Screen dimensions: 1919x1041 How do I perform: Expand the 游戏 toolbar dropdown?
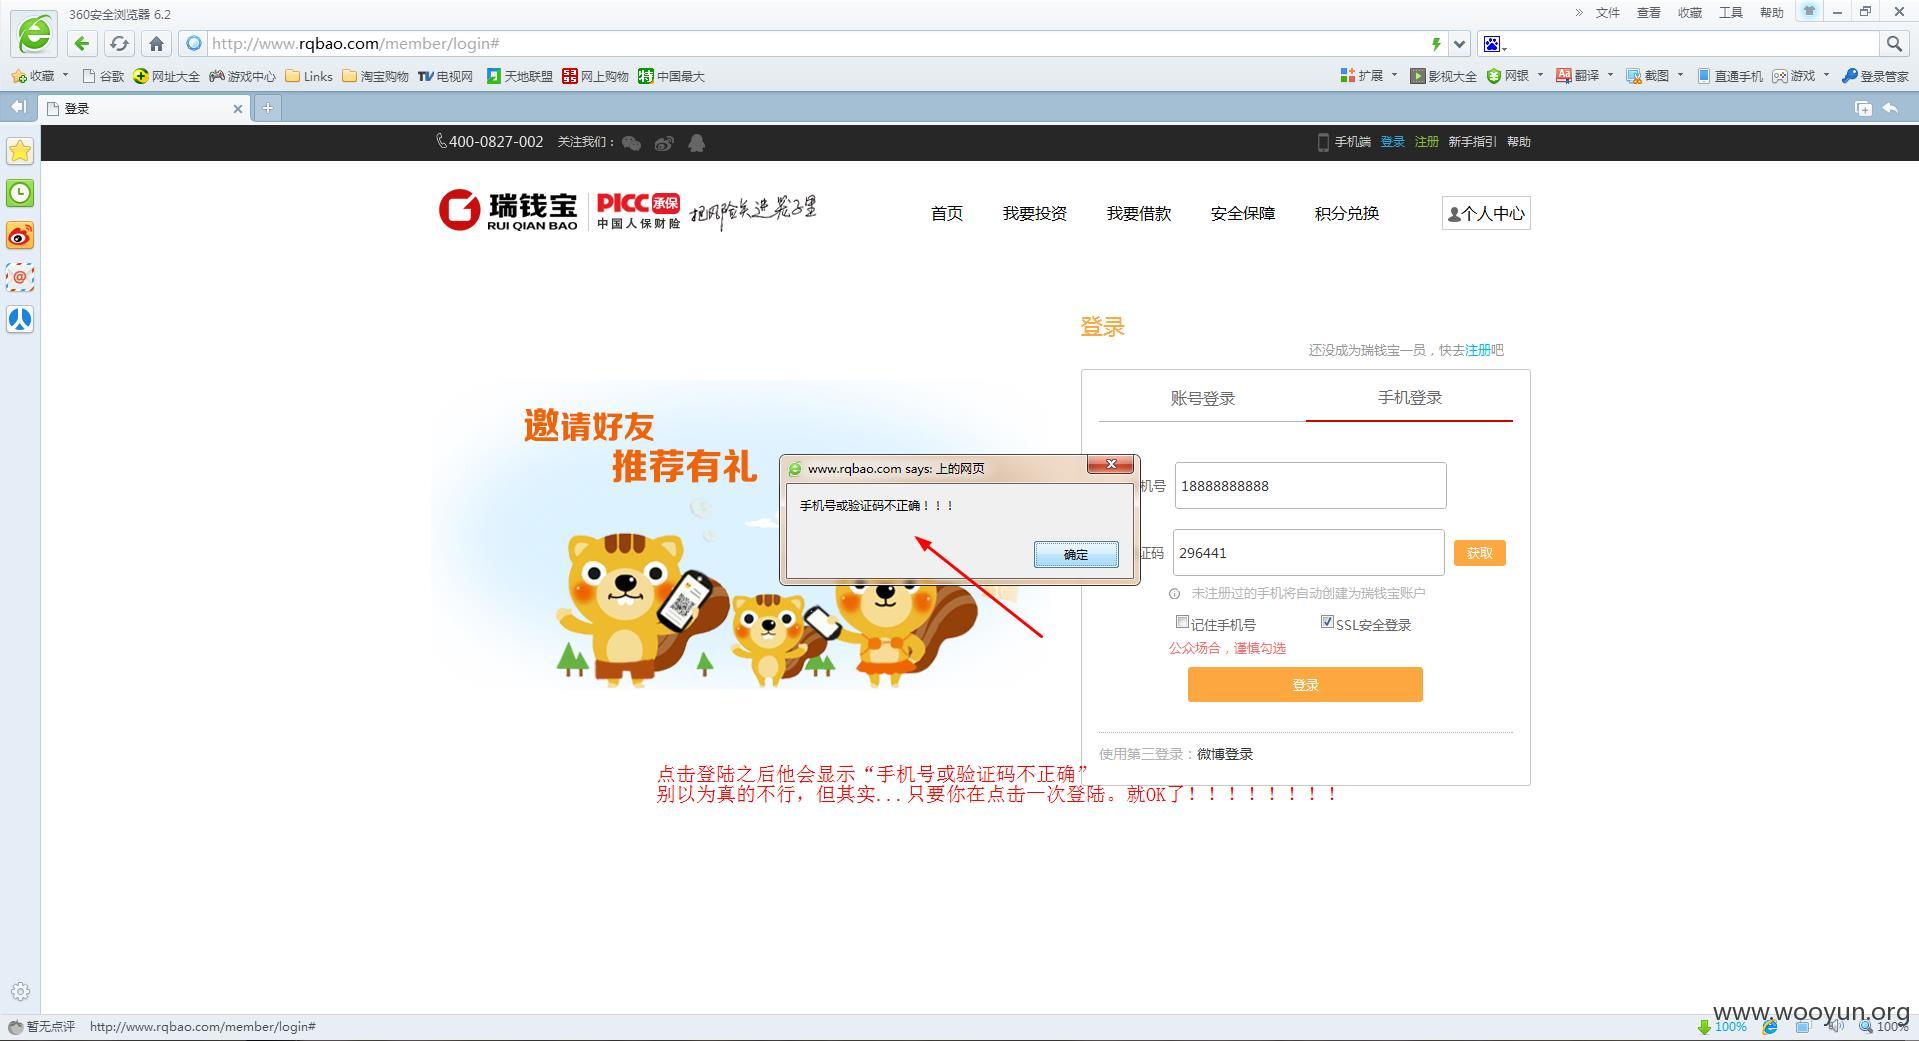tap(1826, 75)
